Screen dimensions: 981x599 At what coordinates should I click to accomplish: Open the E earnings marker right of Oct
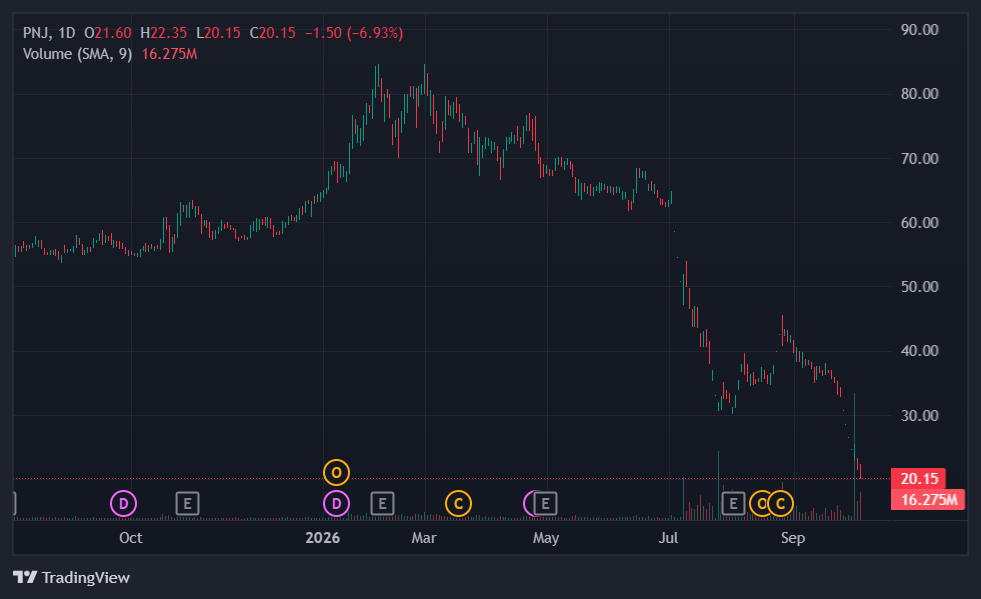pyautogui.click(x=187, y=503)
